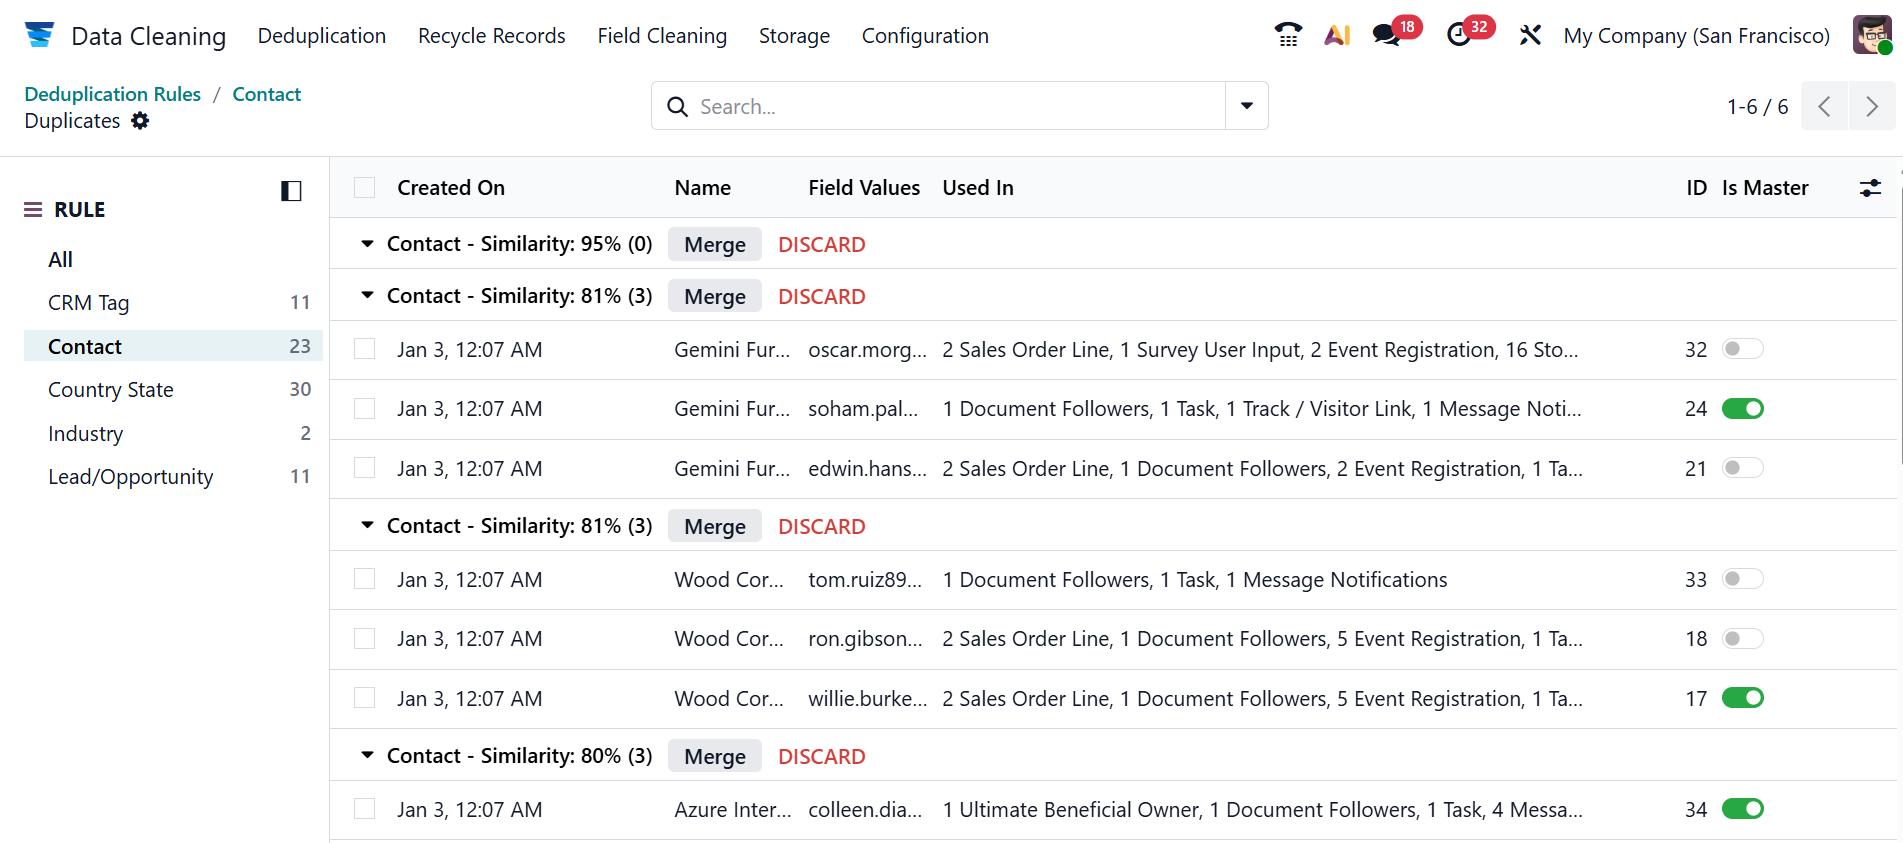
Task: Open the activities clock icon
Action: (1459, 35)
